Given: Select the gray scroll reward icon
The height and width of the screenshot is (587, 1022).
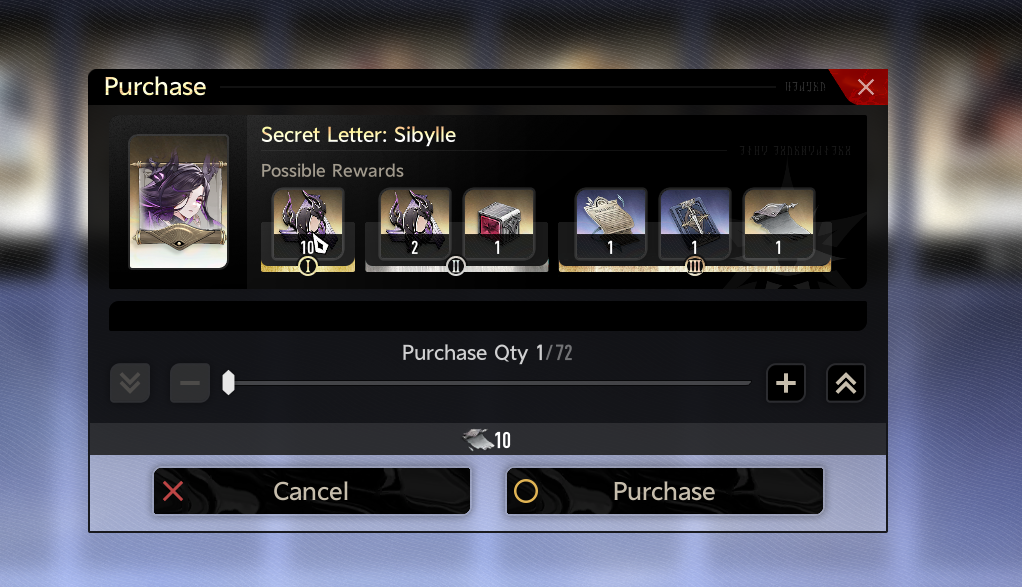Looking at the screenshot, I should (x=779, y=223).
